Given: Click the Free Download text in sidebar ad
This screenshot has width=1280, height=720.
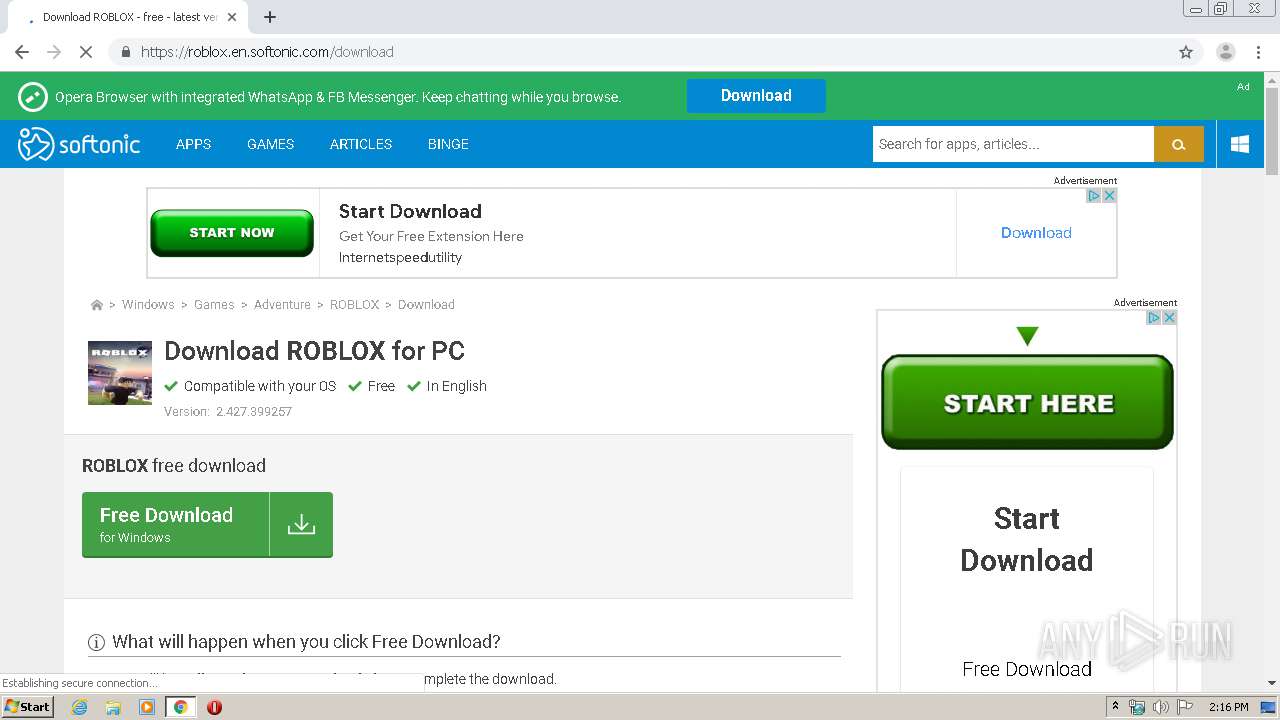Looking at the screenshot, I should (1027, 669).
